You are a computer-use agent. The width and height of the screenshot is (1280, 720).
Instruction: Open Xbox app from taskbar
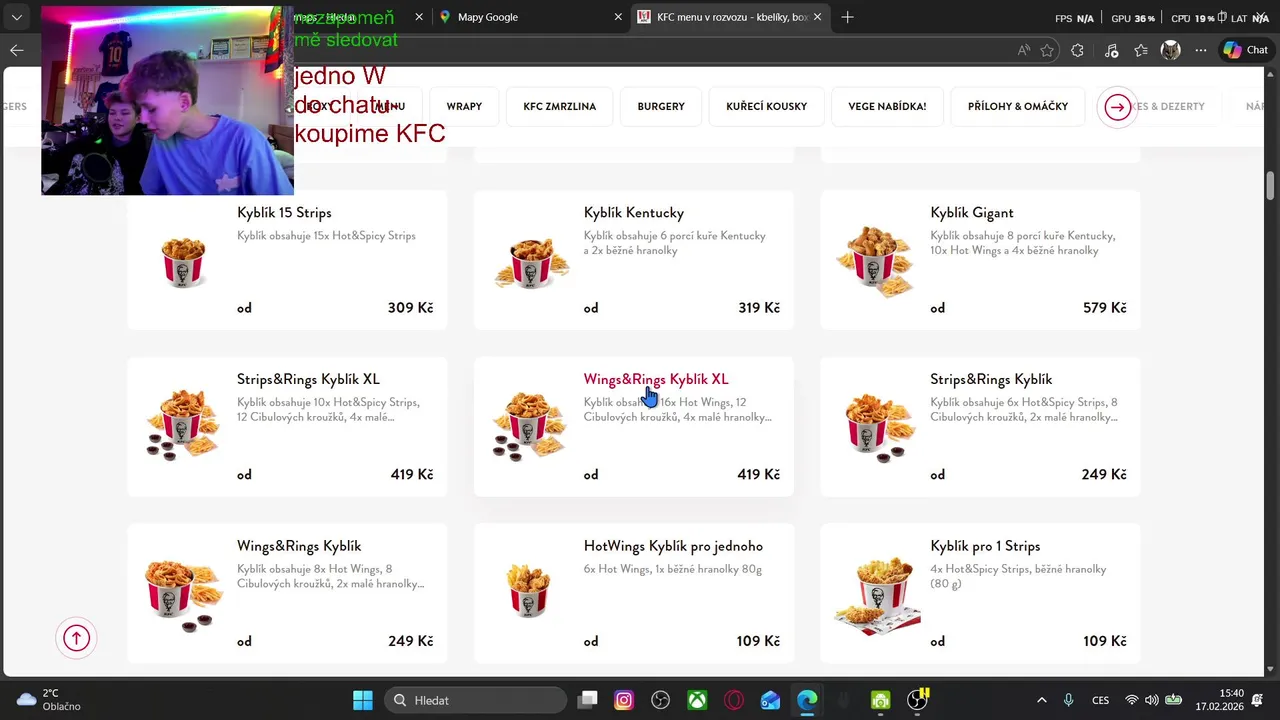tap(697, 700)
